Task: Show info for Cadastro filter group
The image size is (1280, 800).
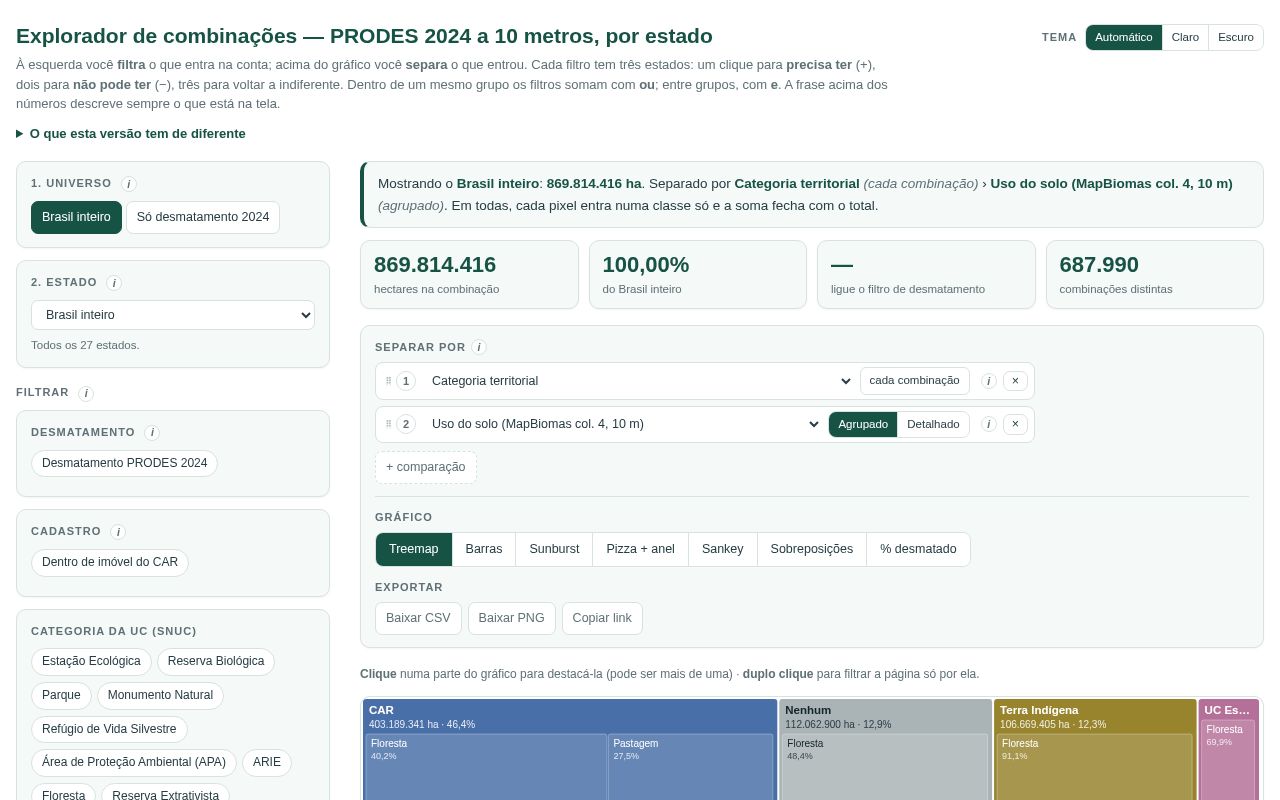Action: coord(117,532)
